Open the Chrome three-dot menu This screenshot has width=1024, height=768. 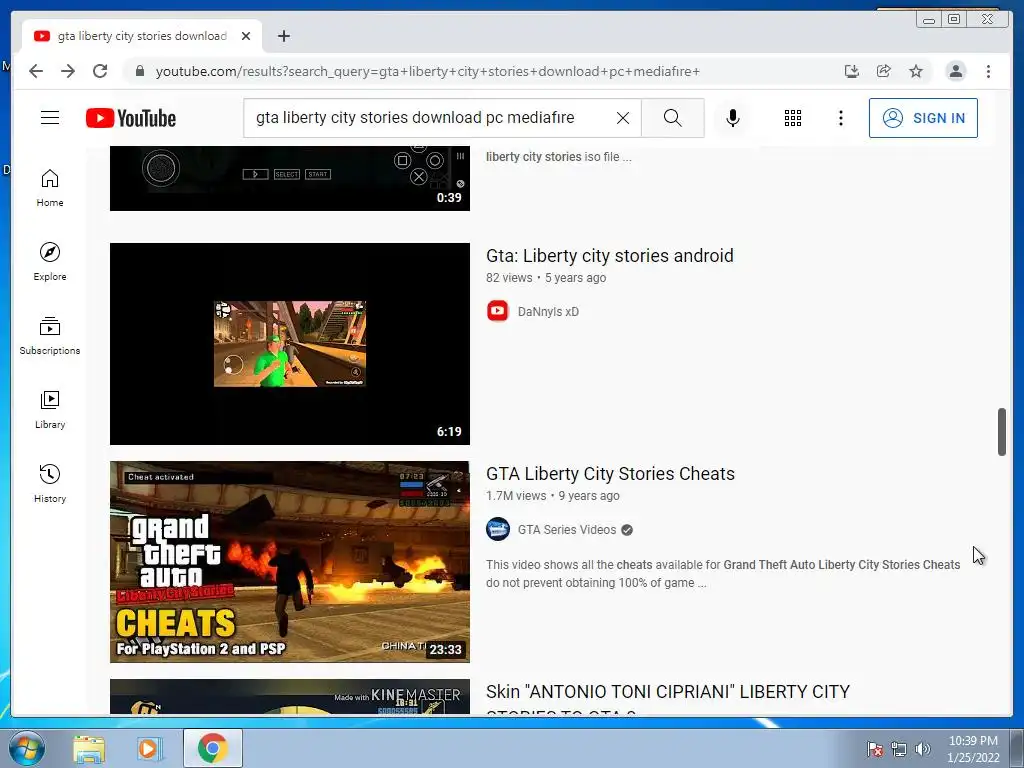988,71
